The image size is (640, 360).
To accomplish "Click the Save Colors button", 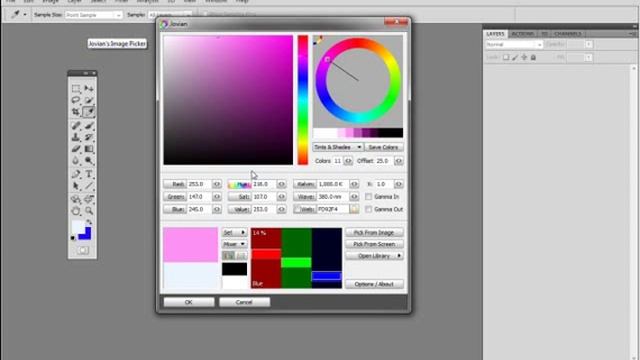I will tap(383, 147).
